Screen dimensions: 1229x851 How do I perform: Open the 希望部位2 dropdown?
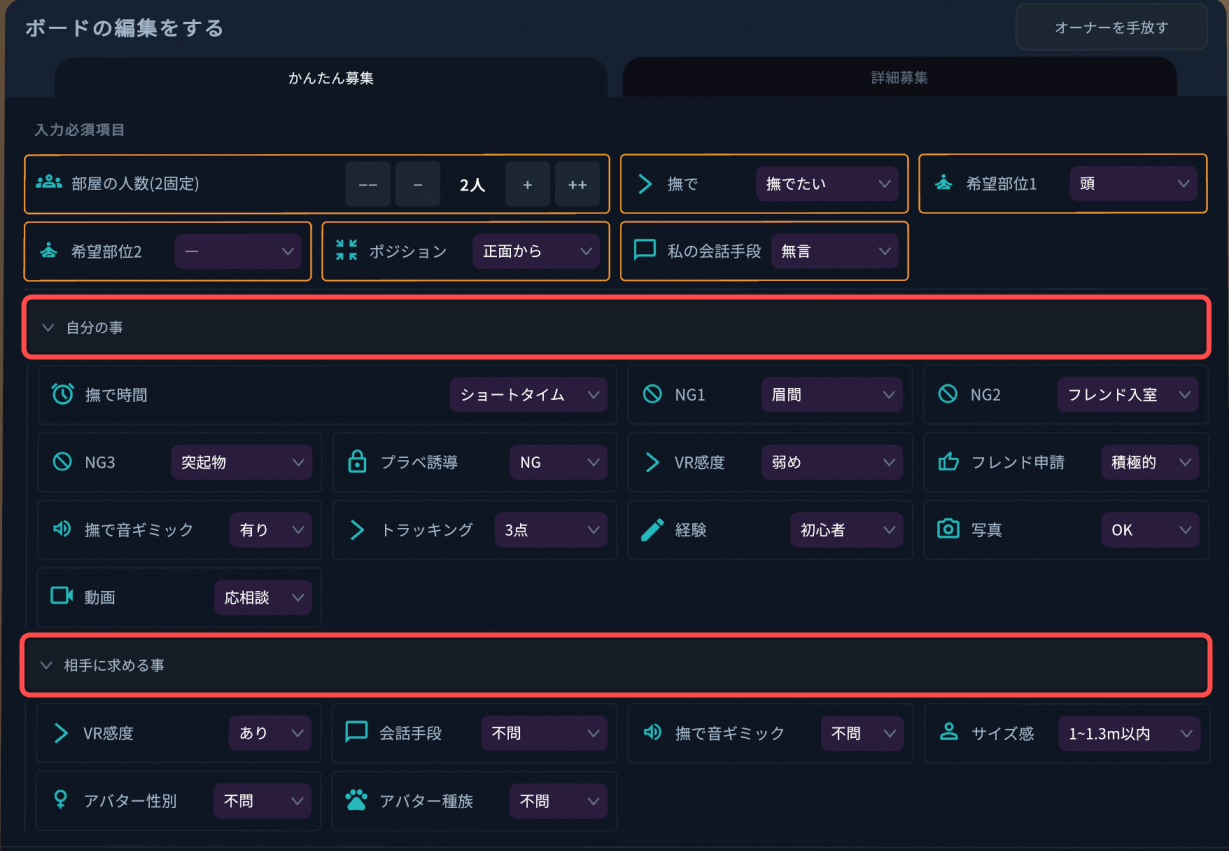[x=238, y=251]
